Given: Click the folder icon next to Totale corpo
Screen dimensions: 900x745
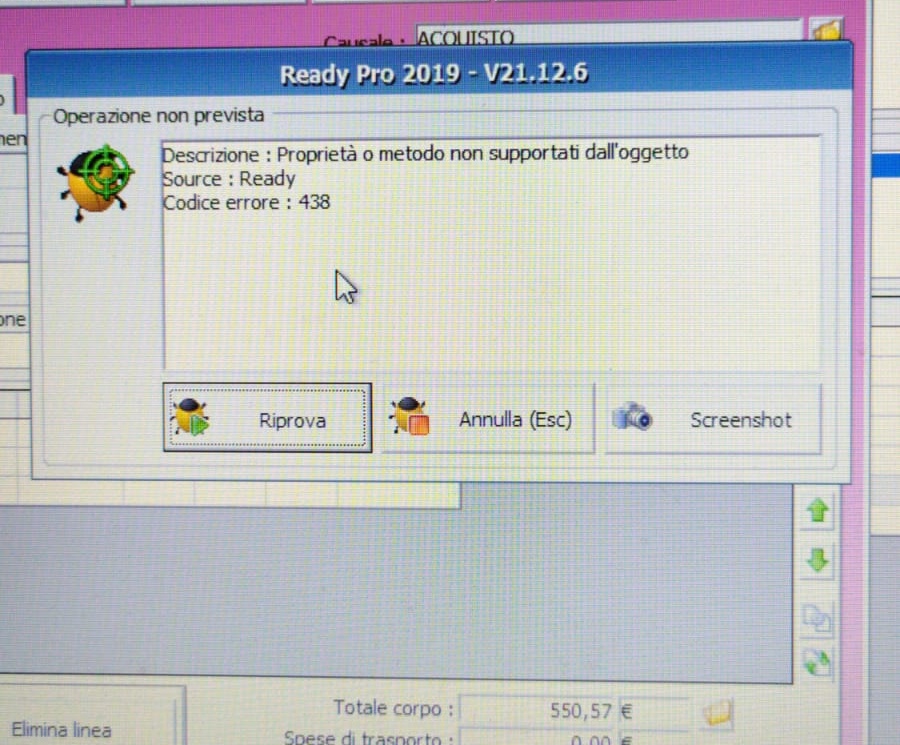Looking at the screenshot, I should point(717,712).
